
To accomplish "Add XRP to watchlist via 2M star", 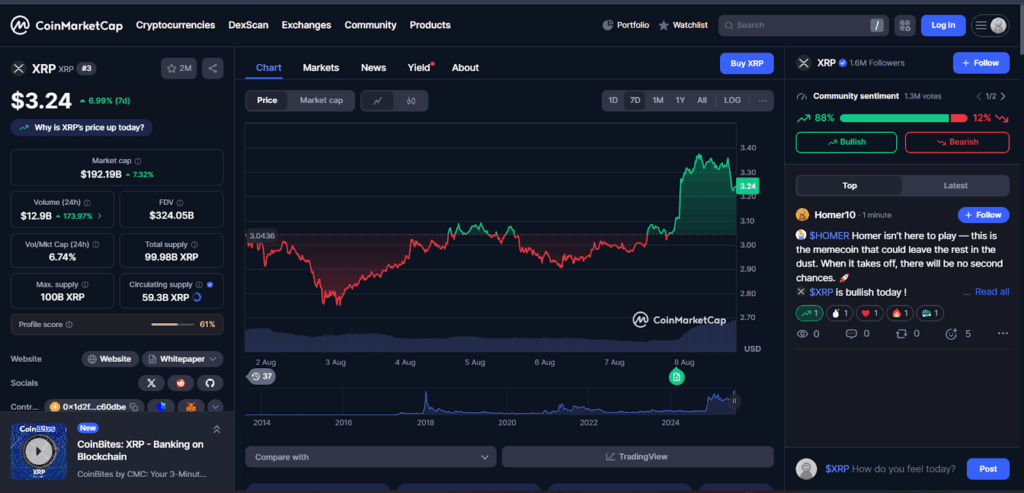I will coord(179,68).
